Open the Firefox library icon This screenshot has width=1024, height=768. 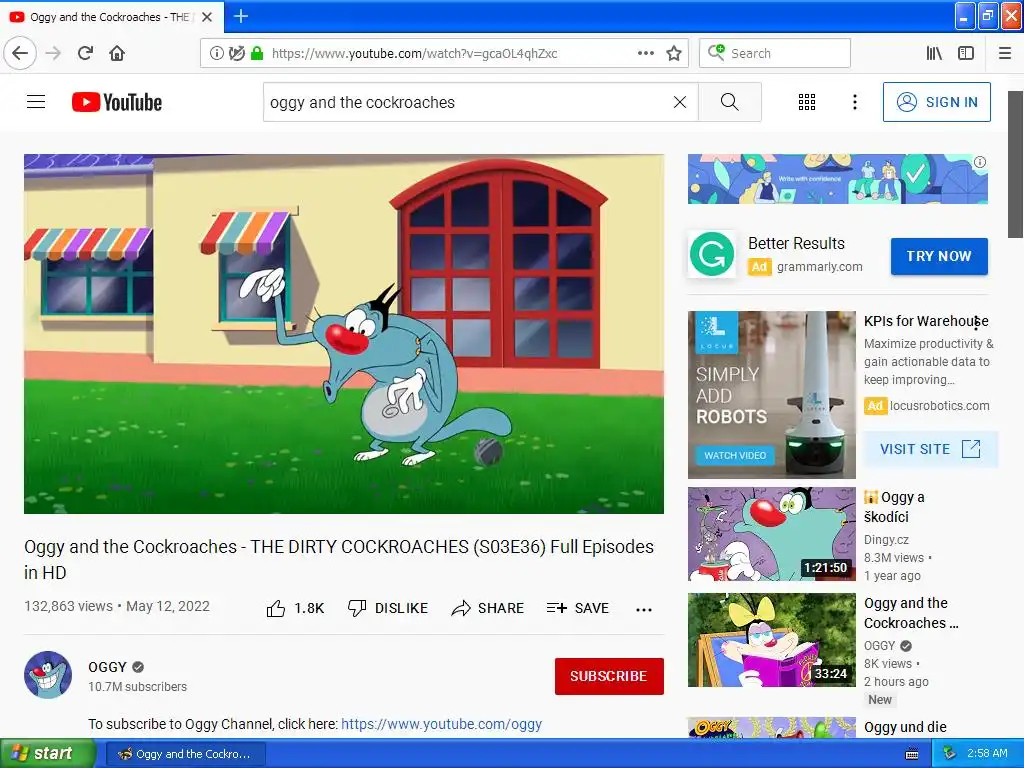934,53
